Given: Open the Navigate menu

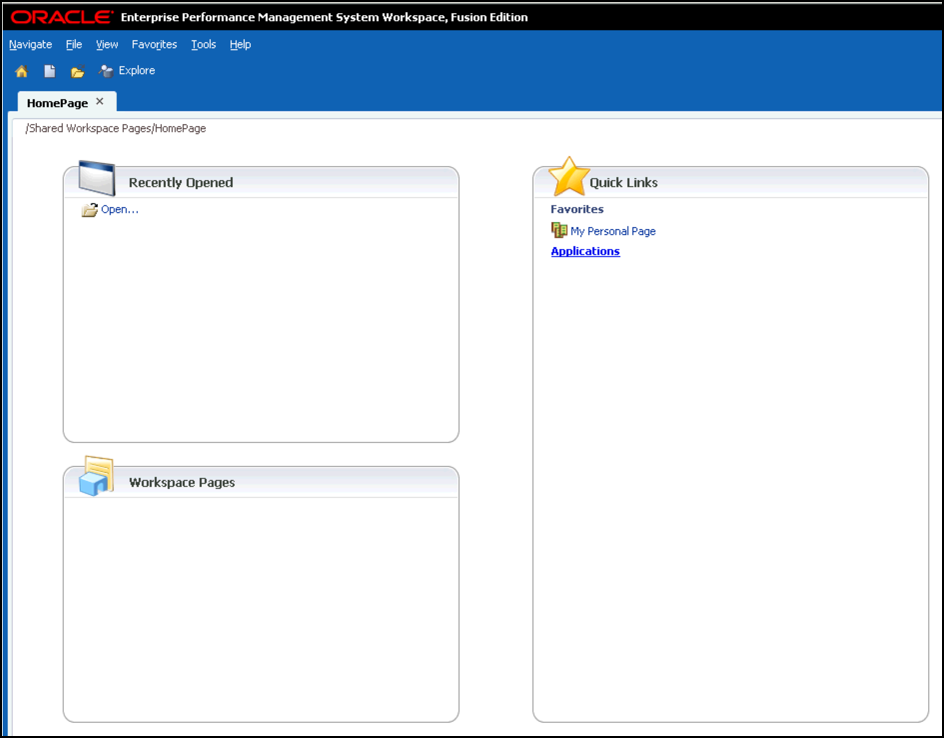Looking at the screenshot, I should point(31,45).
